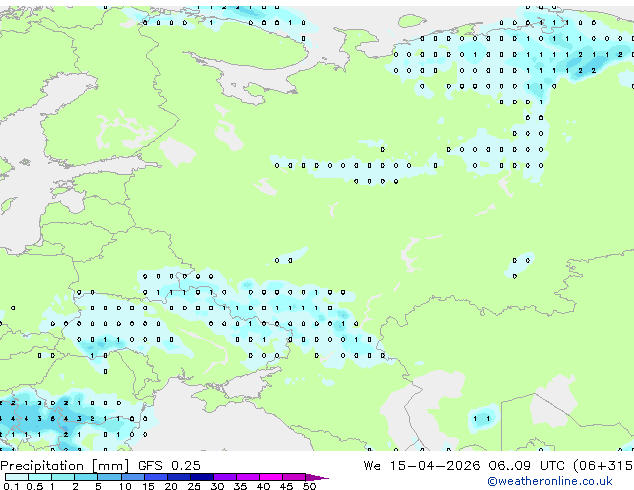Click the legend label "20"
Viewport: 634px width, 490px height.
pyautogui.click(x=171, y=486)
